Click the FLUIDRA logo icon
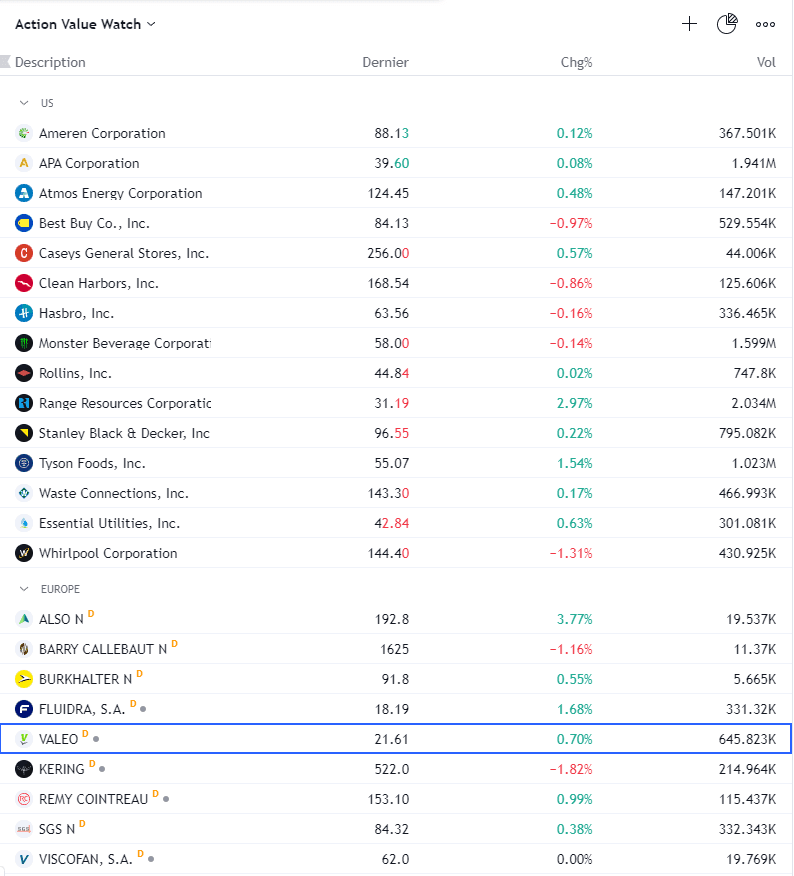 point(23,710)
